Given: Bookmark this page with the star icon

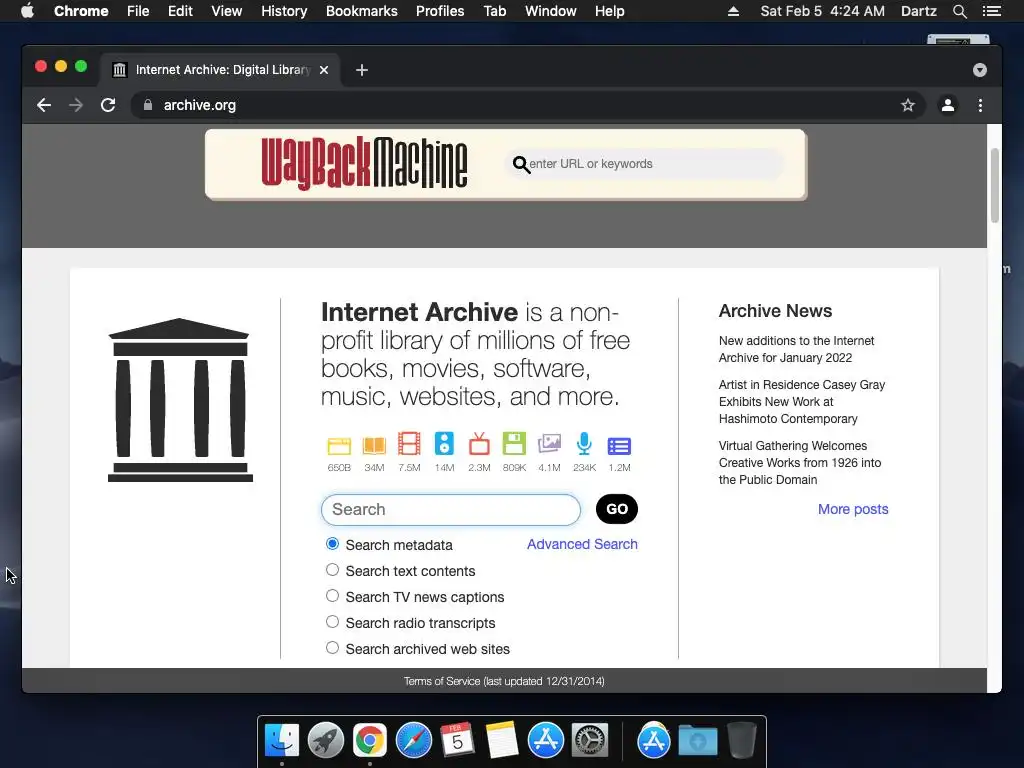Looking at the screenshot, I should click(x=908, y=105).
